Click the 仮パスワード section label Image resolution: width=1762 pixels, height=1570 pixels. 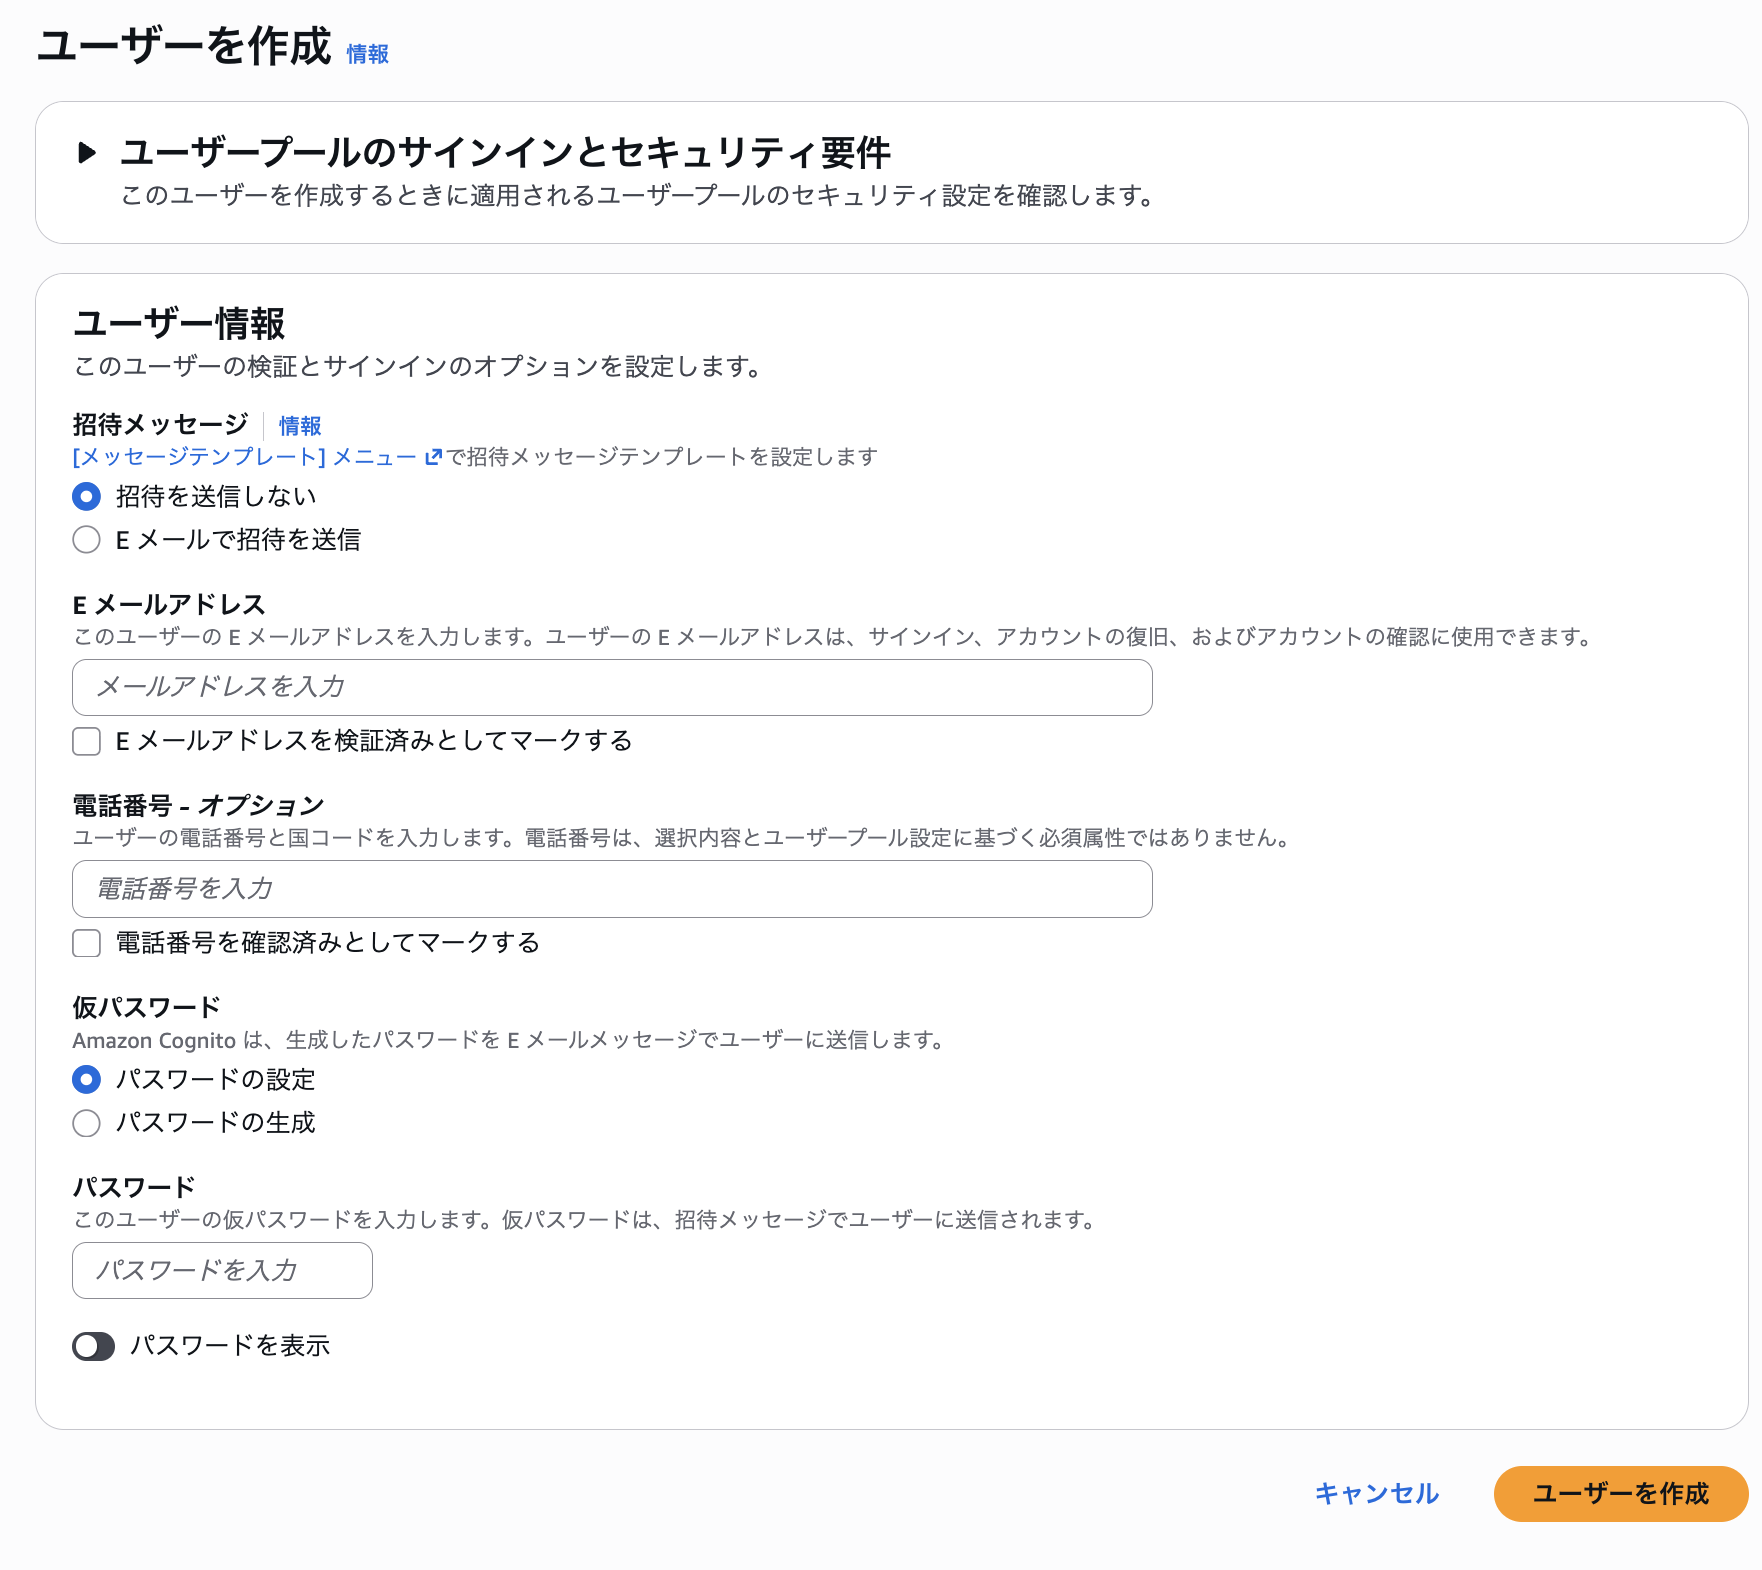(x=146, y=1007)
